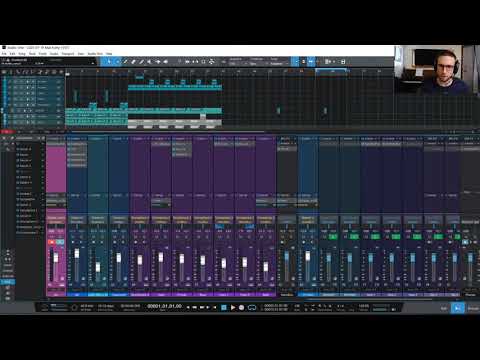Screen dimensions: 480x360
Task: Select the Listen tool in the toolbar
Action: coord(166,62)
